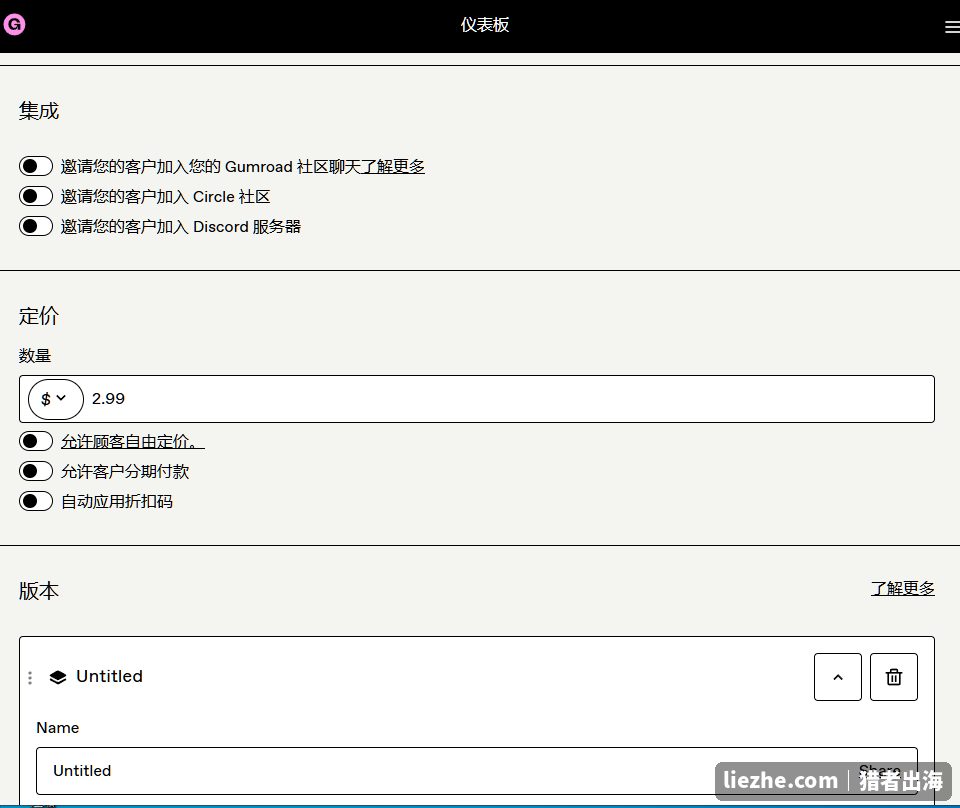
Task: Click the 邀请您的客户加入 Discord 服务器 label
Action: coord(181,226)
